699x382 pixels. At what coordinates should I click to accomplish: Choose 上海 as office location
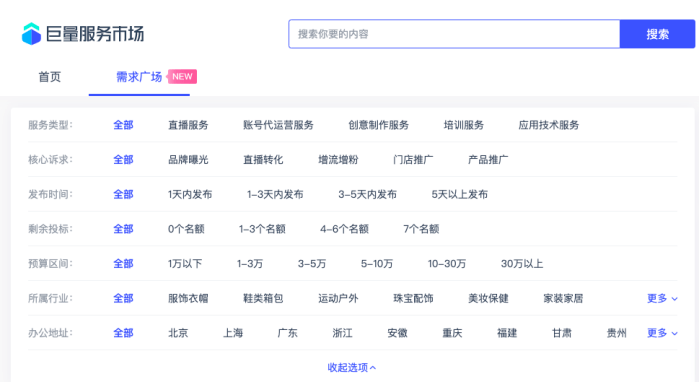233,333
